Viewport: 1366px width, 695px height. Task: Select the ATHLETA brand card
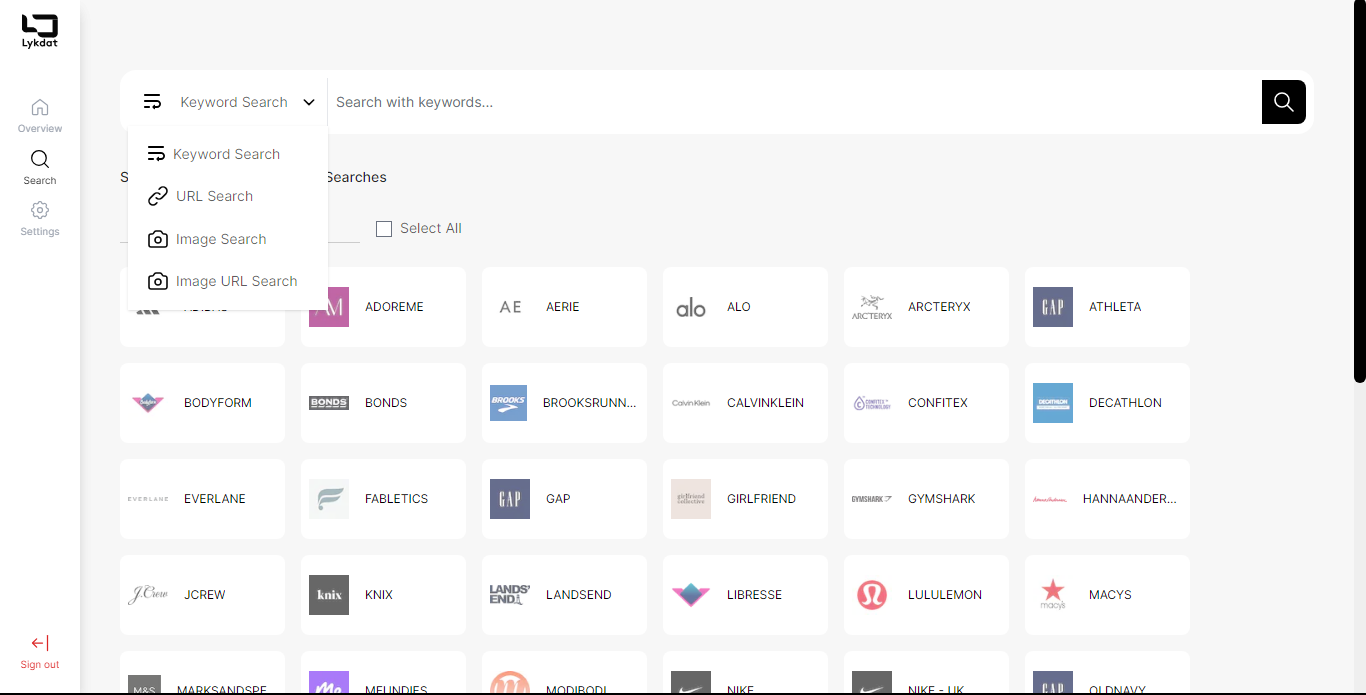pyautogui.click(x=1107, y=307)
